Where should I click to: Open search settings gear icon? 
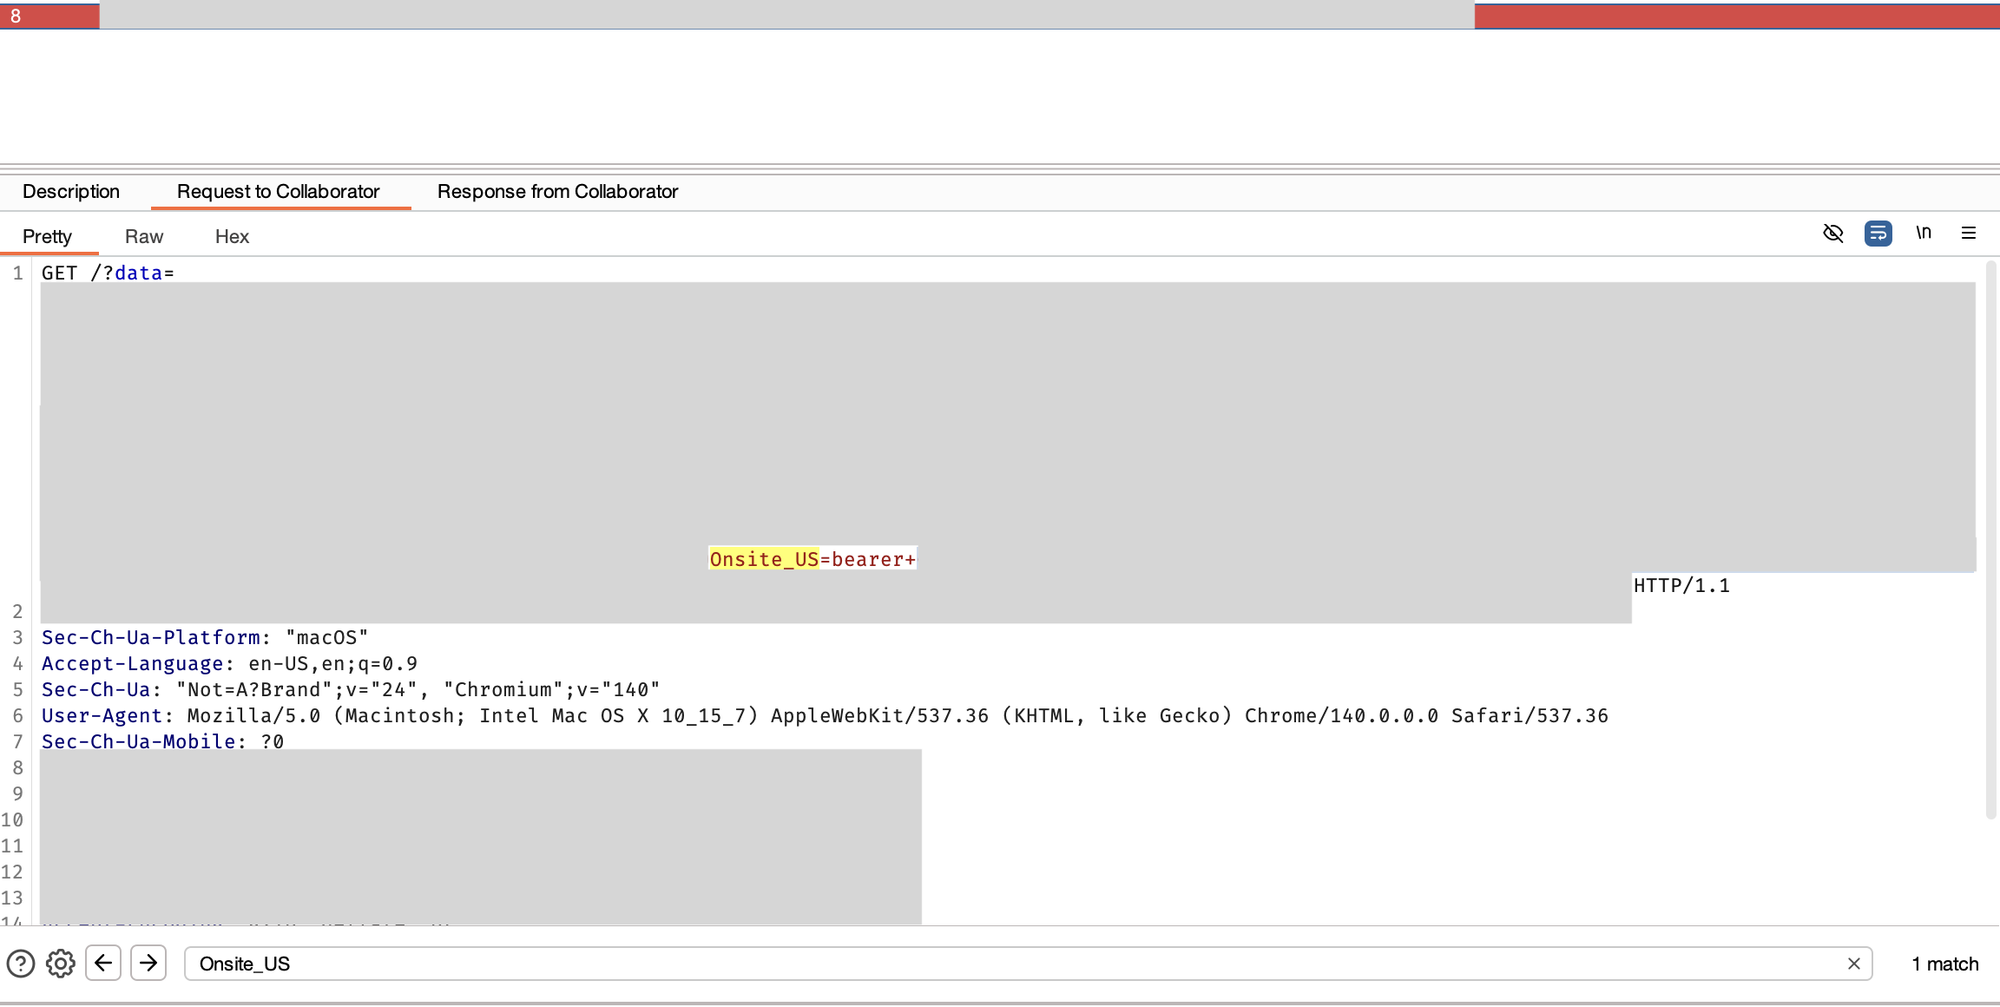click(60, 963)
